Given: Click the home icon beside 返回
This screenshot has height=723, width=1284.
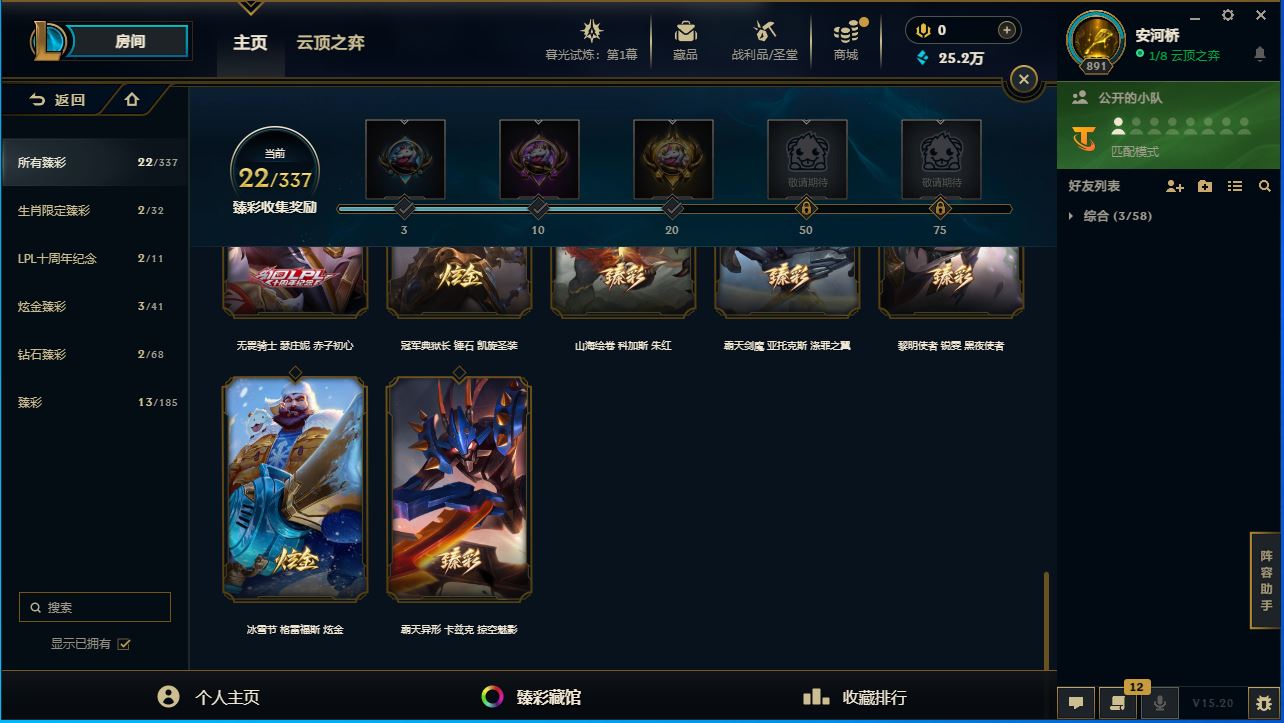Looking at the screenshot, I should pyautogui.click(x=132, y=99).
